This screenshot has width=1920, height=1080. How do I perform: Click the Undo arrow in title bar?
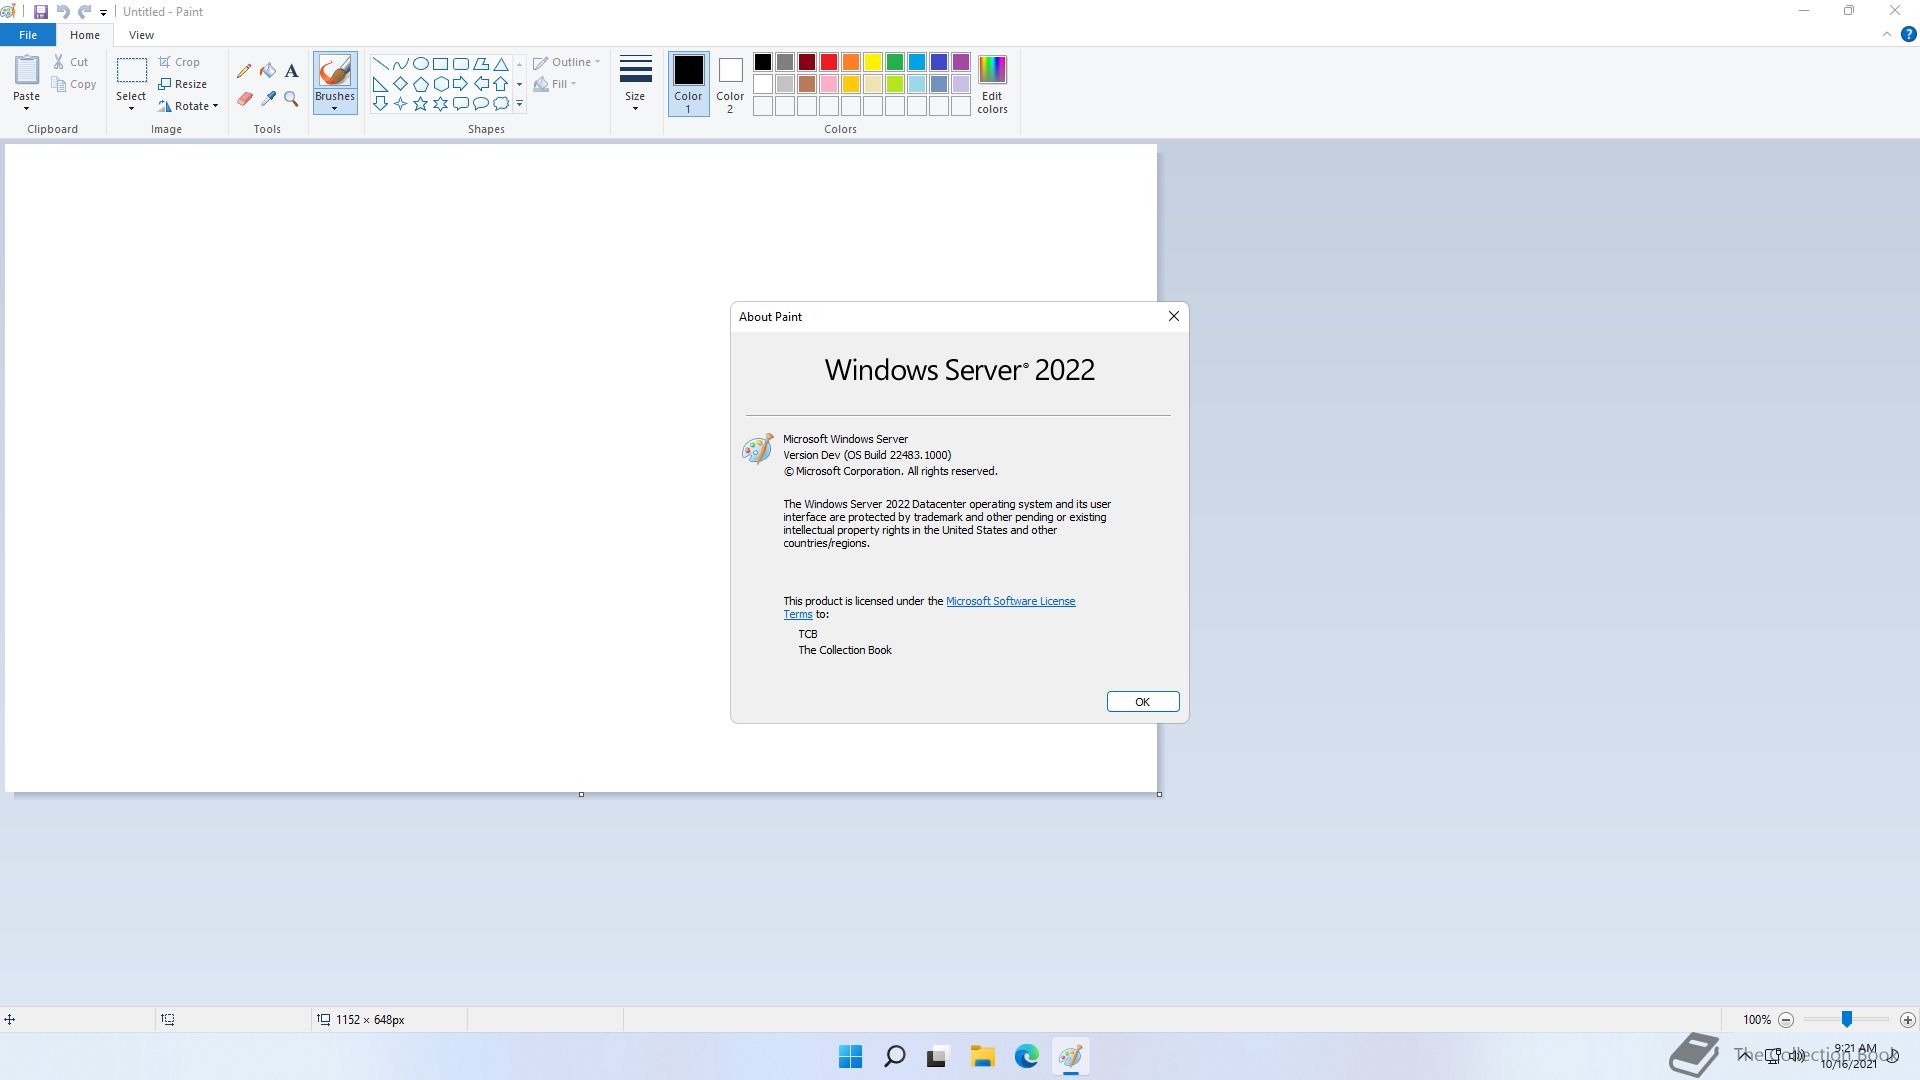tap(62, 12)
